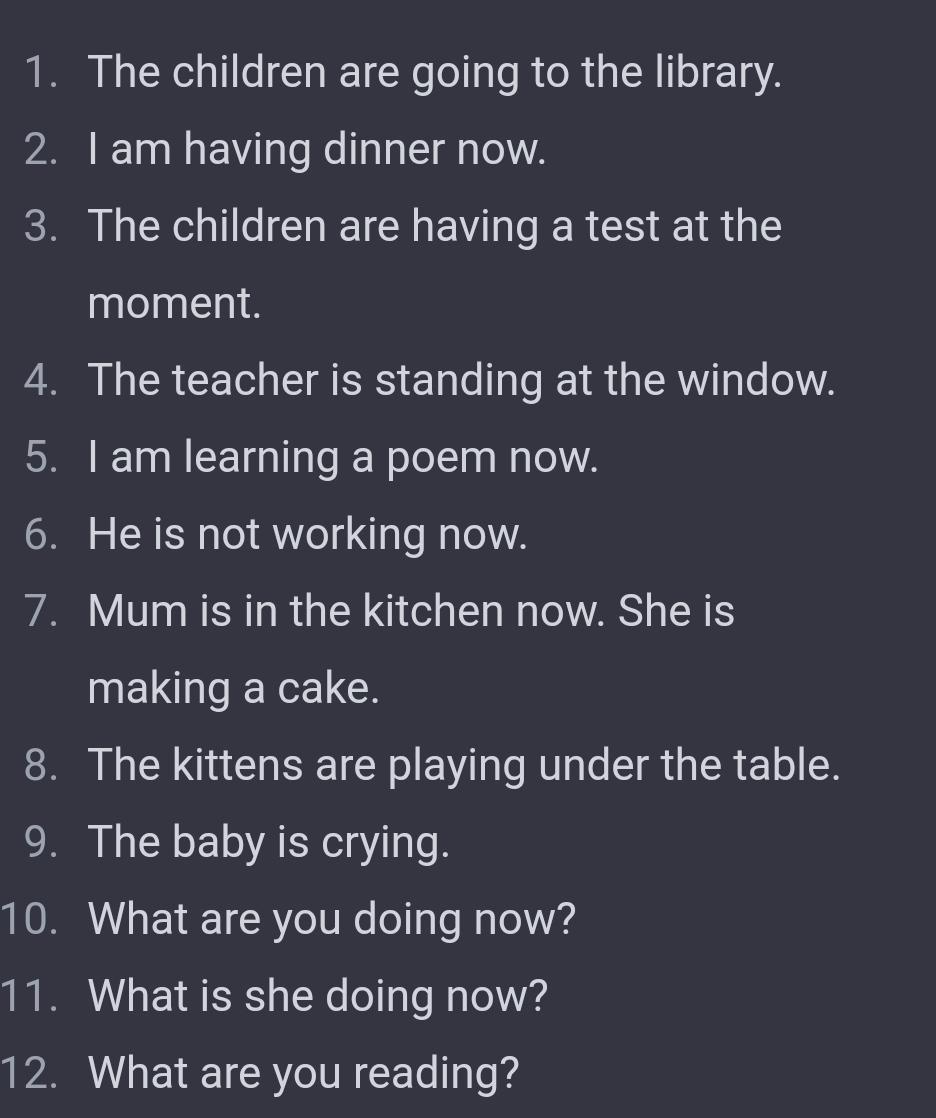Click the question 'What are you reading?'

(304, 1073)
